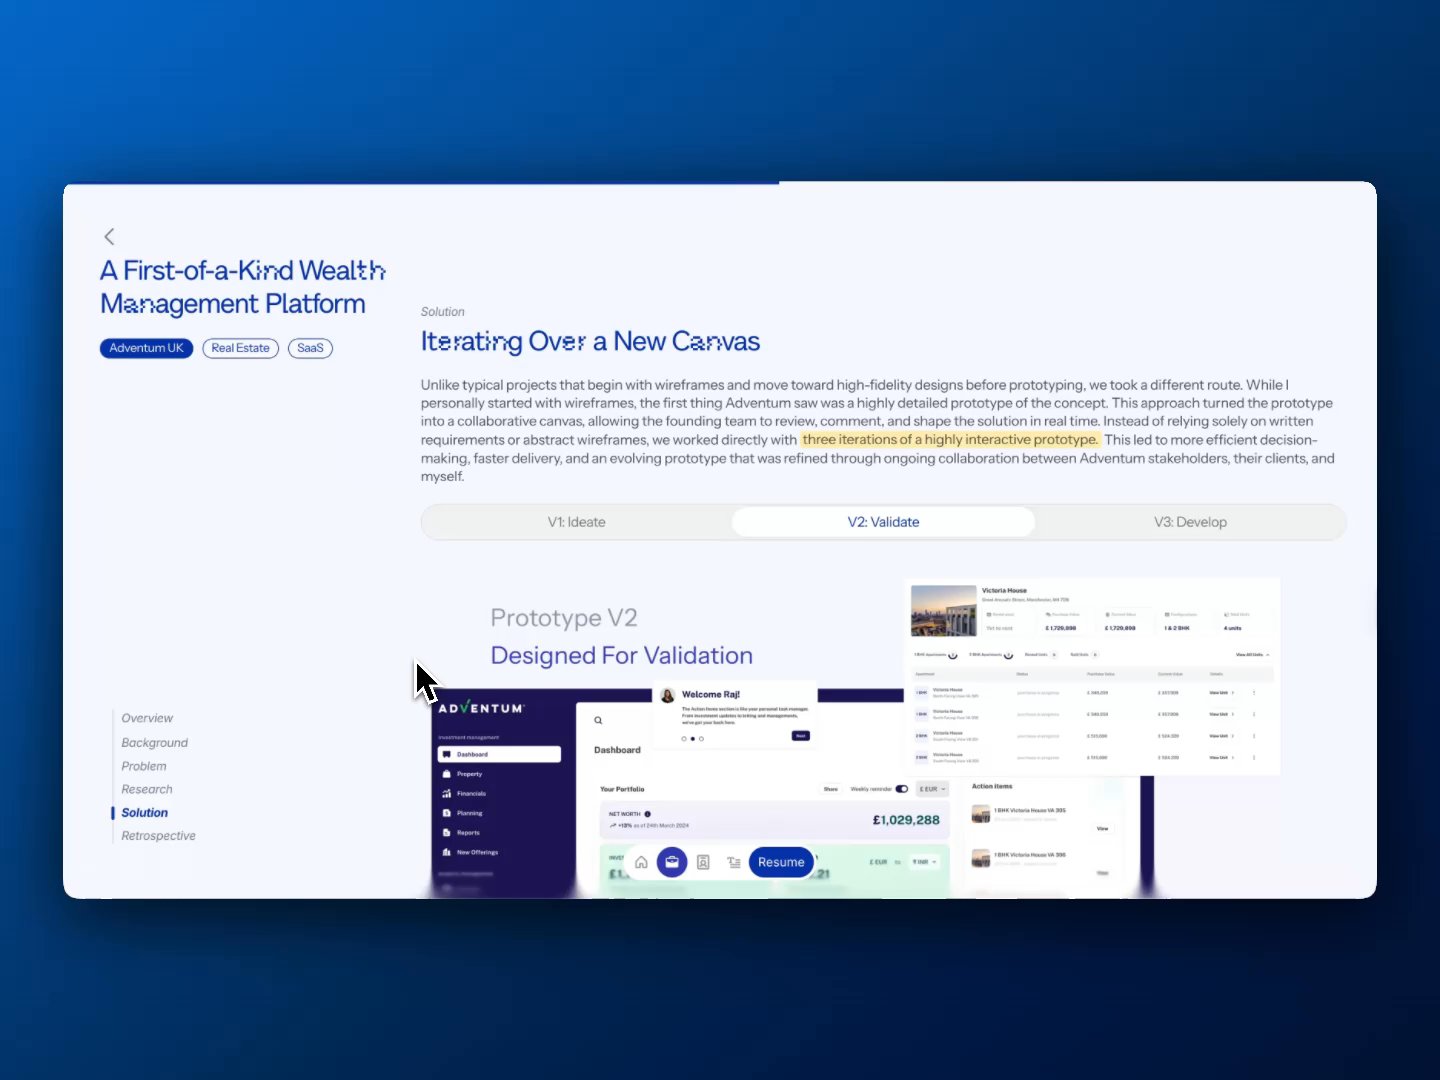Select the briefcase icon in the floating nav bar
The width and height of the screenshot is (1440, 1080).
pos(672,862)
